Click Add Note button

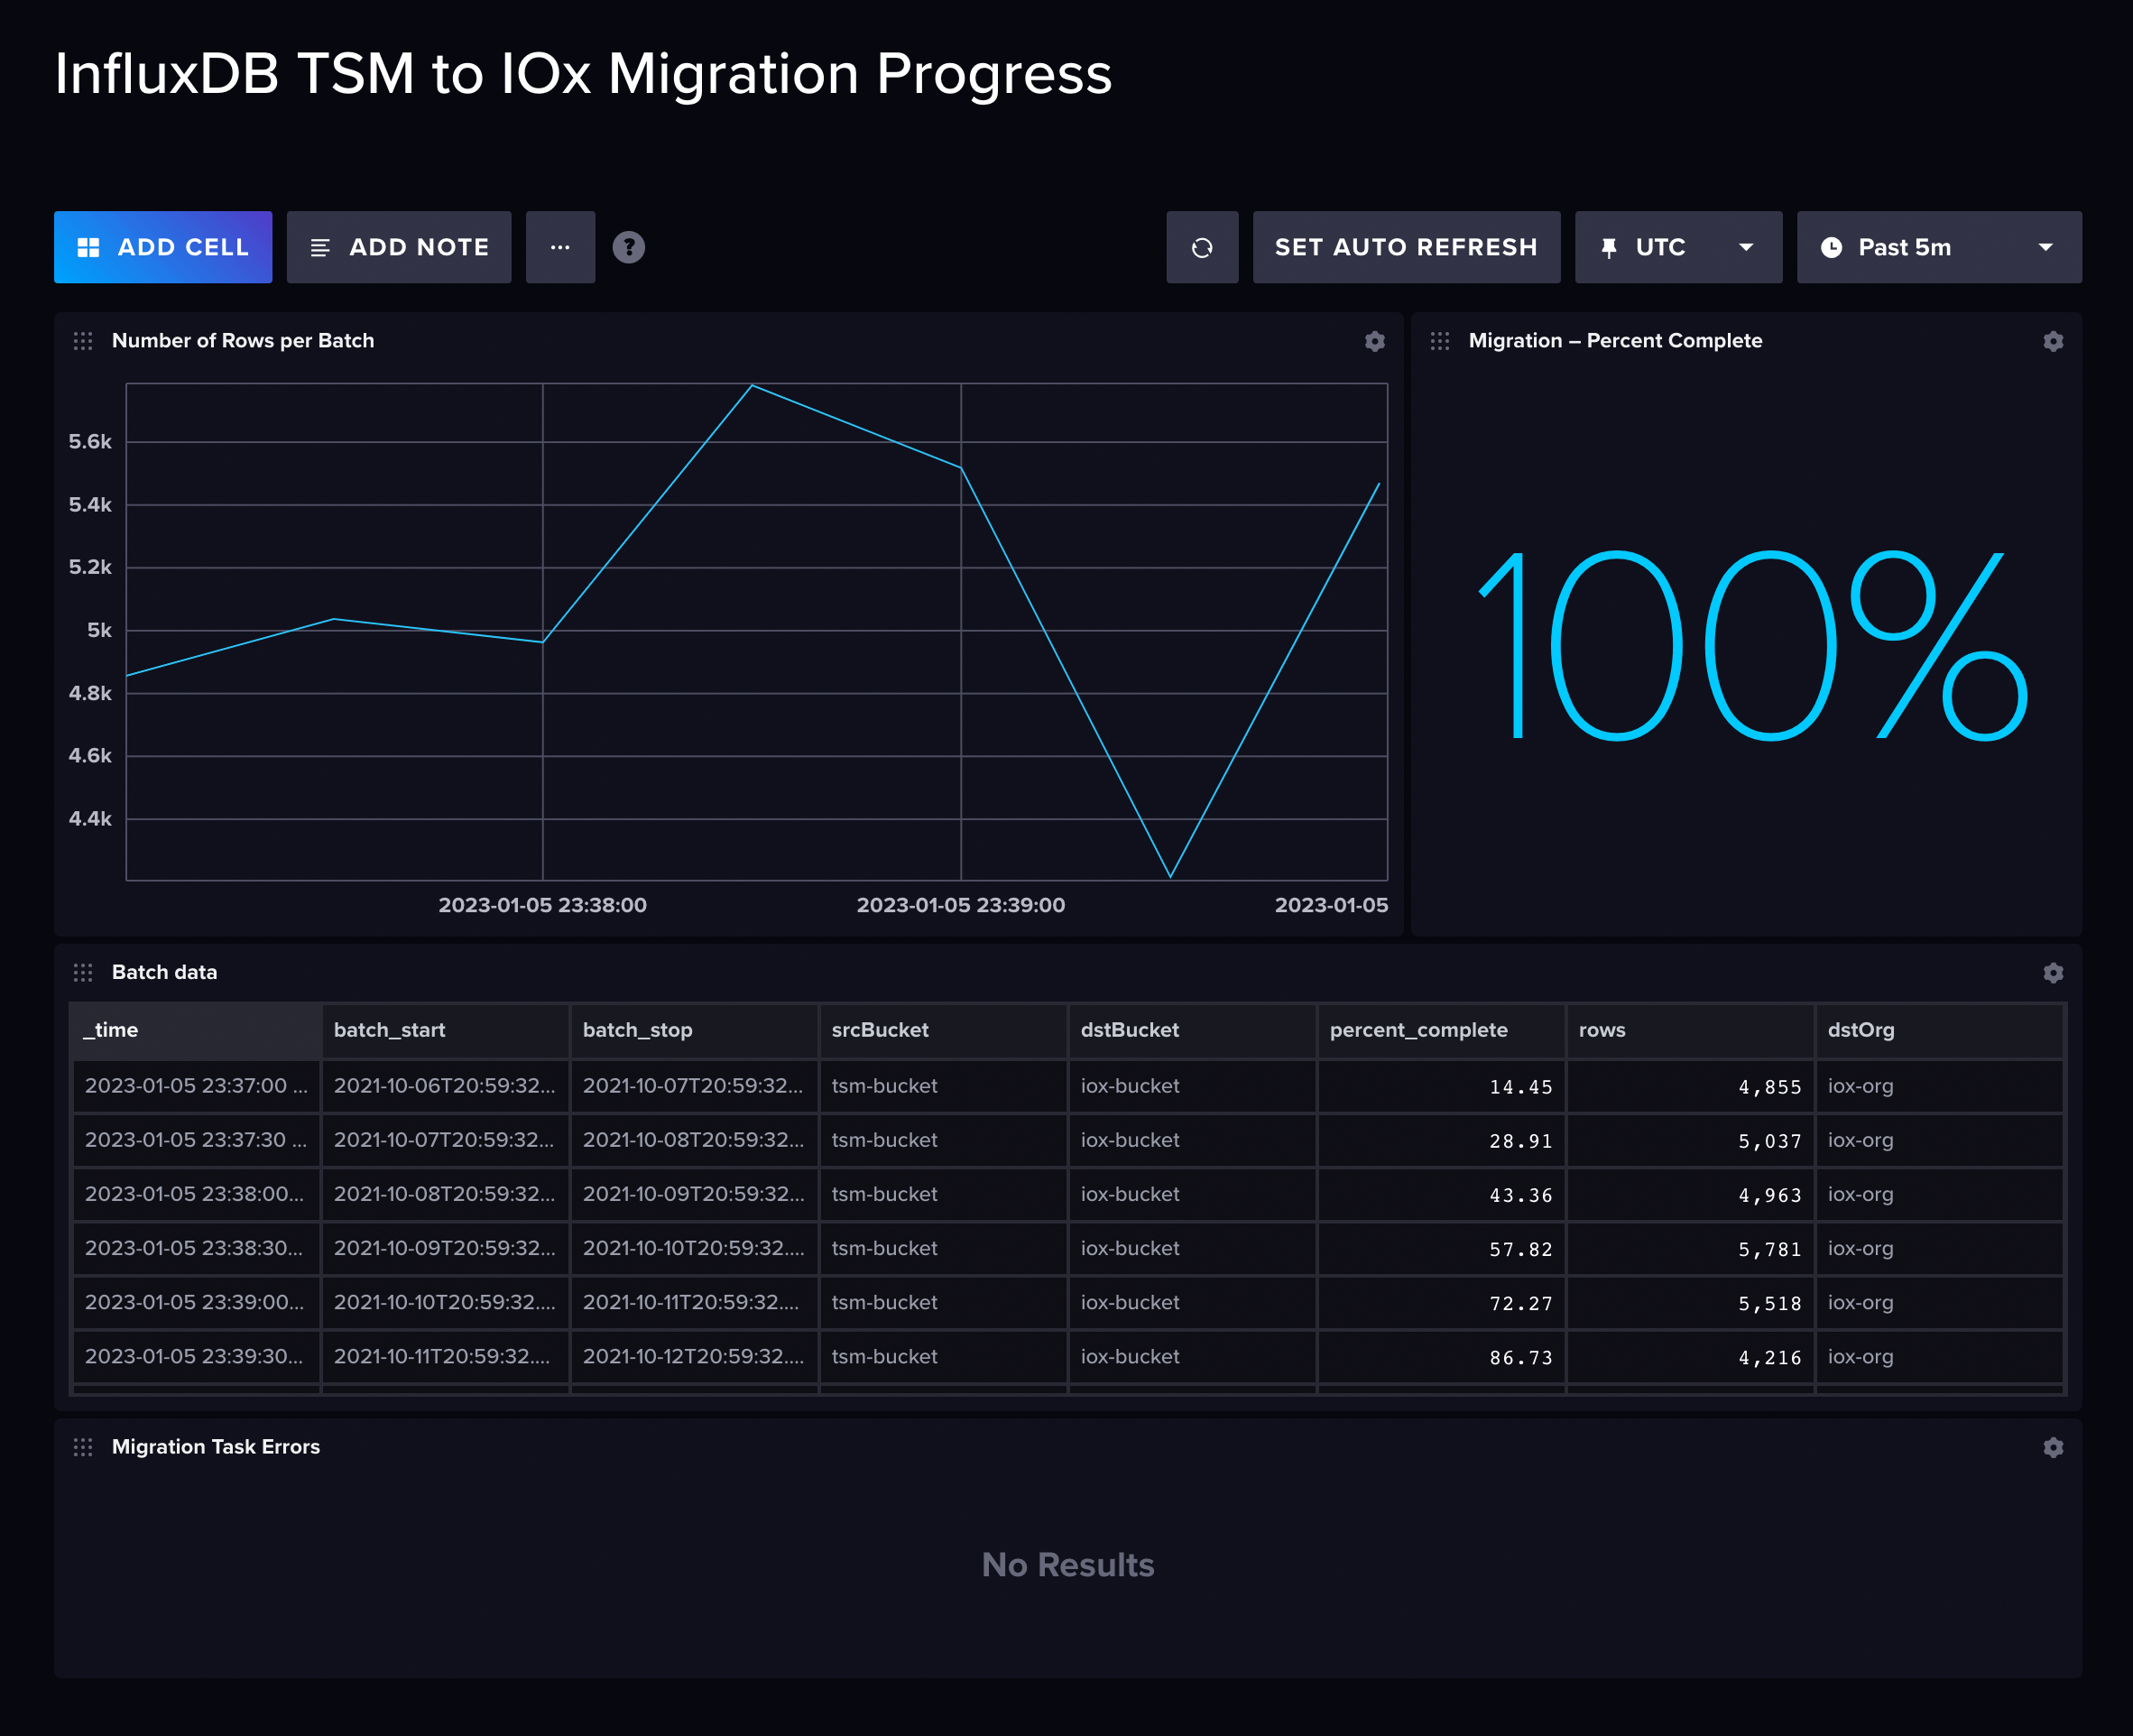coord(398,247)
